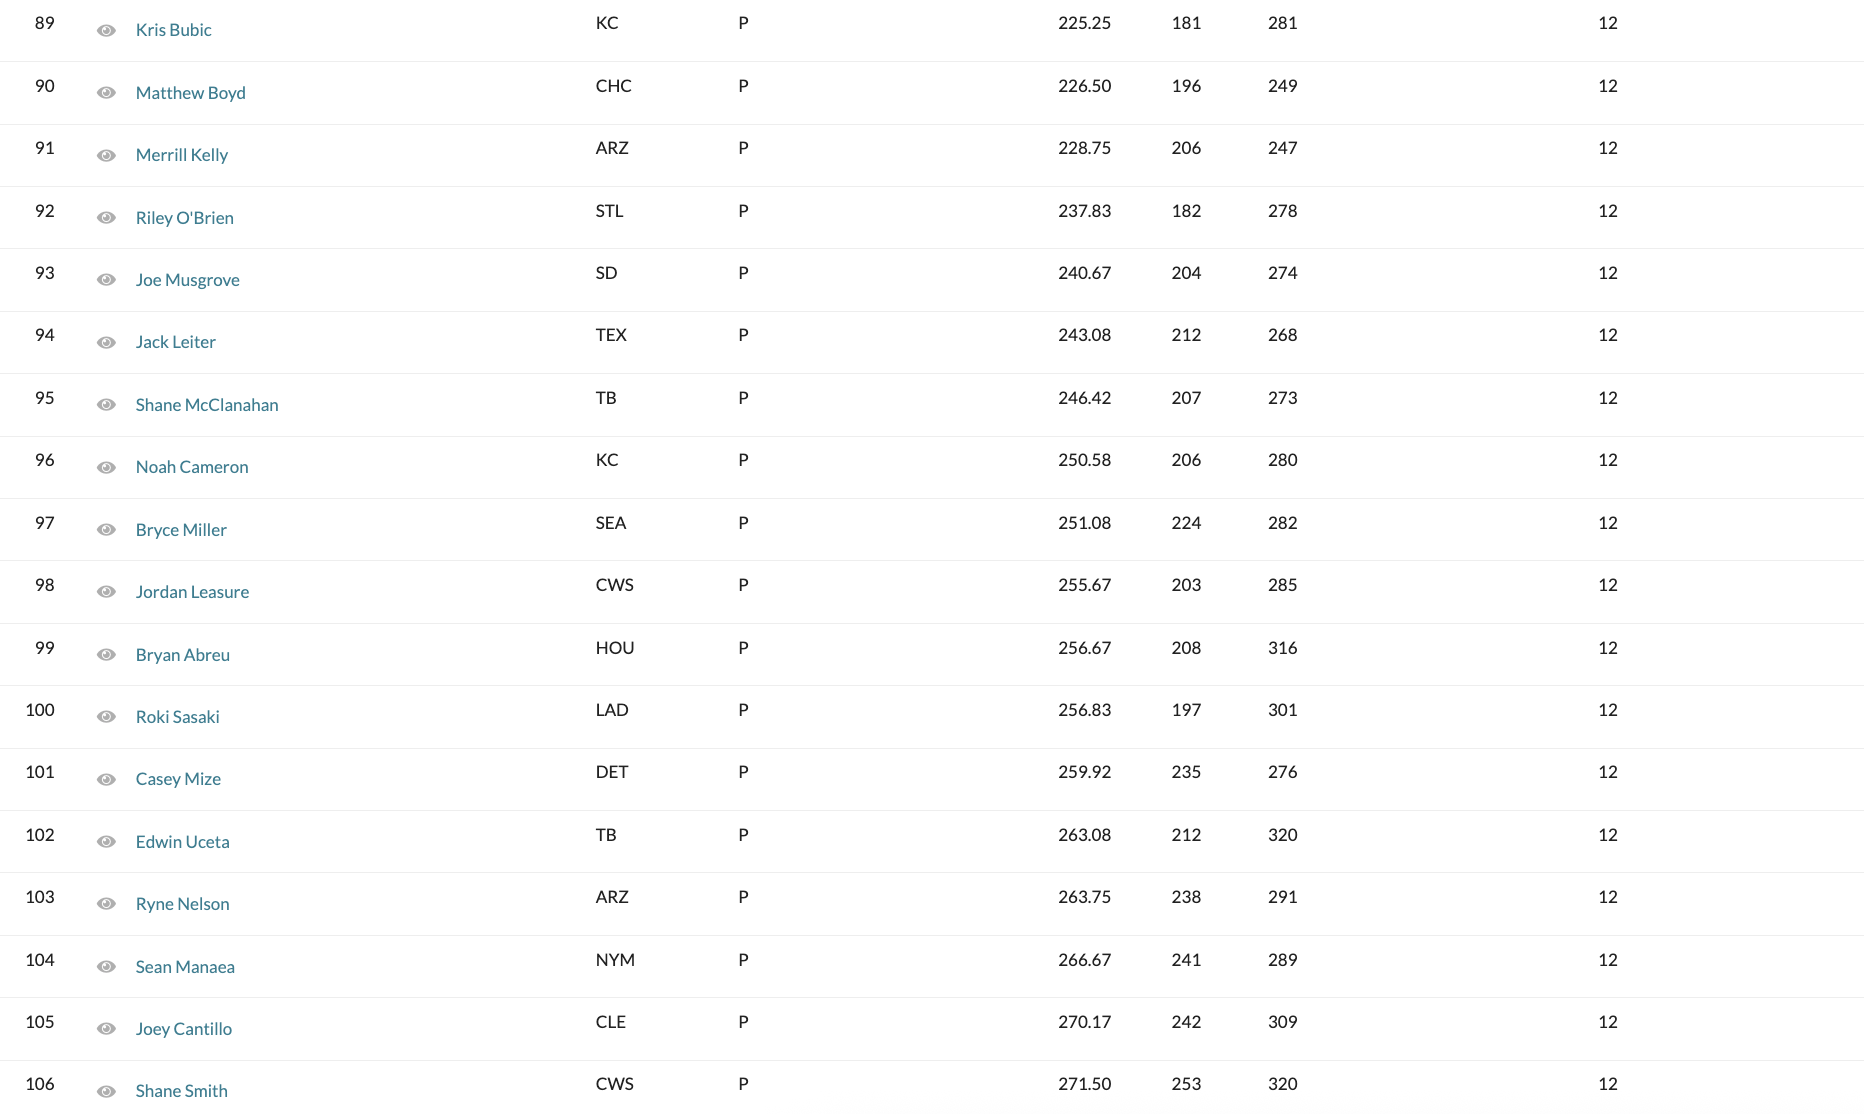This screenshot has width=1864, height=1114.
Task: Click eye icon next to Jack Leiter
Action: [106, 342]
